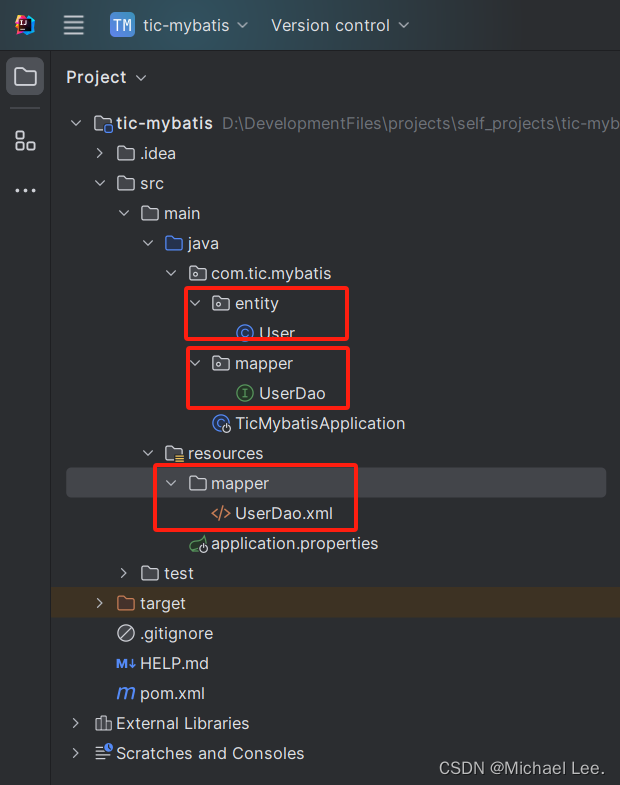This screenshot has width=620, height=785.
Task: Collapse the resources folder
Action: pos(148,454)
